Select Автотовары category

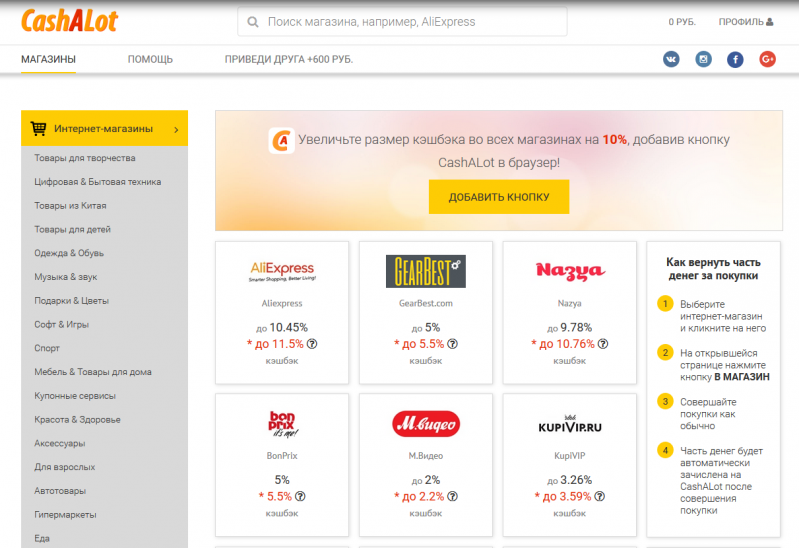pos(60,491)
